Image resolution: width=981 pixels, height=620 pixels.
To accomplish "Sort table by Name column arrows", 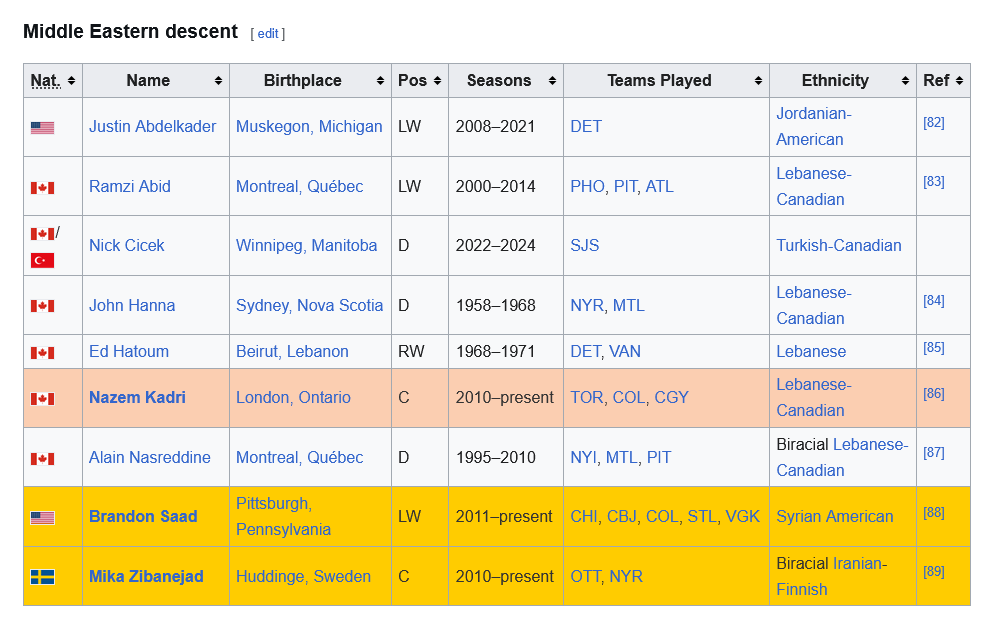I will [x=218, y=81].
